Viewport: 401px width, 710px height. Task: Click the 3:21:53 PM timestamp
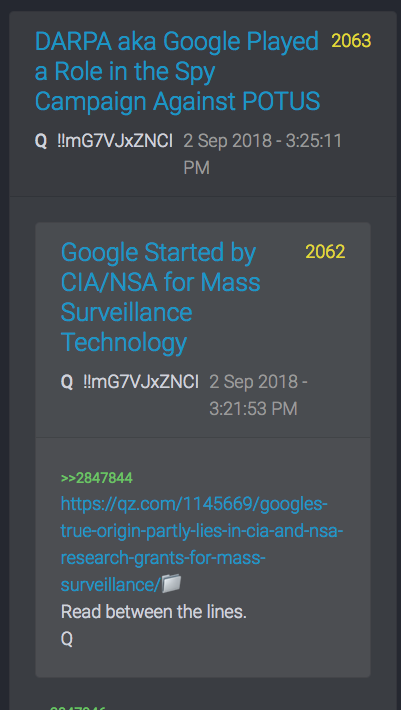[253, 409]
